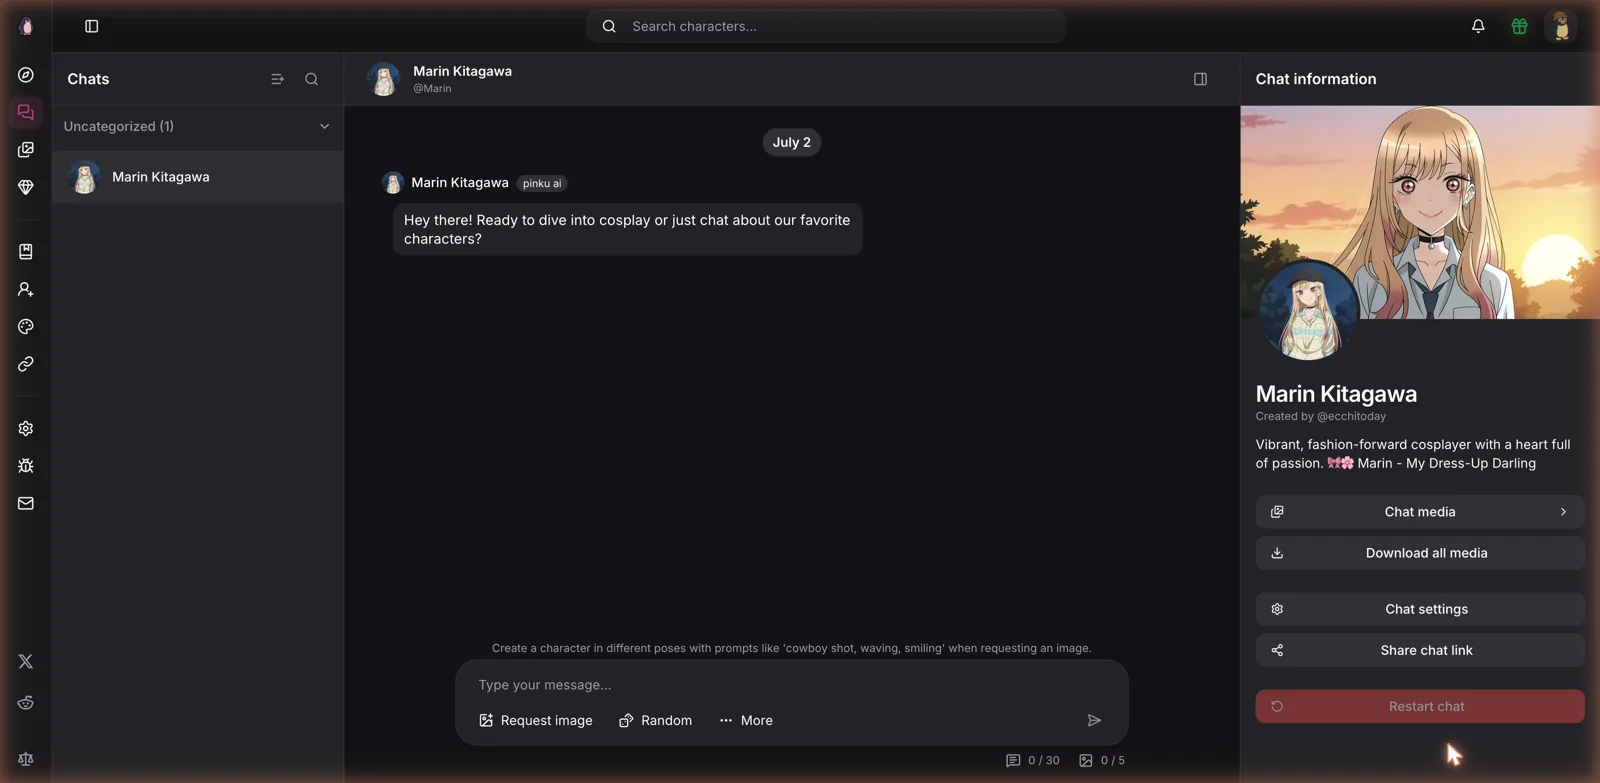Open the gallery images sidebar icon
1600x783 pixels.
(x=26, y=150)
